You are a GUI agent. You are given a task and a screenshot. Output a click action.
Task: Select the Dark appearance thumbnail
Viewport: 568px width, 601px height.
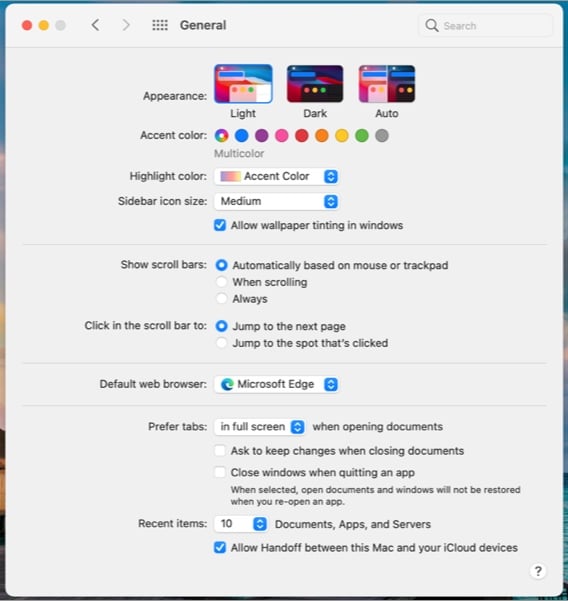[315, 84]
